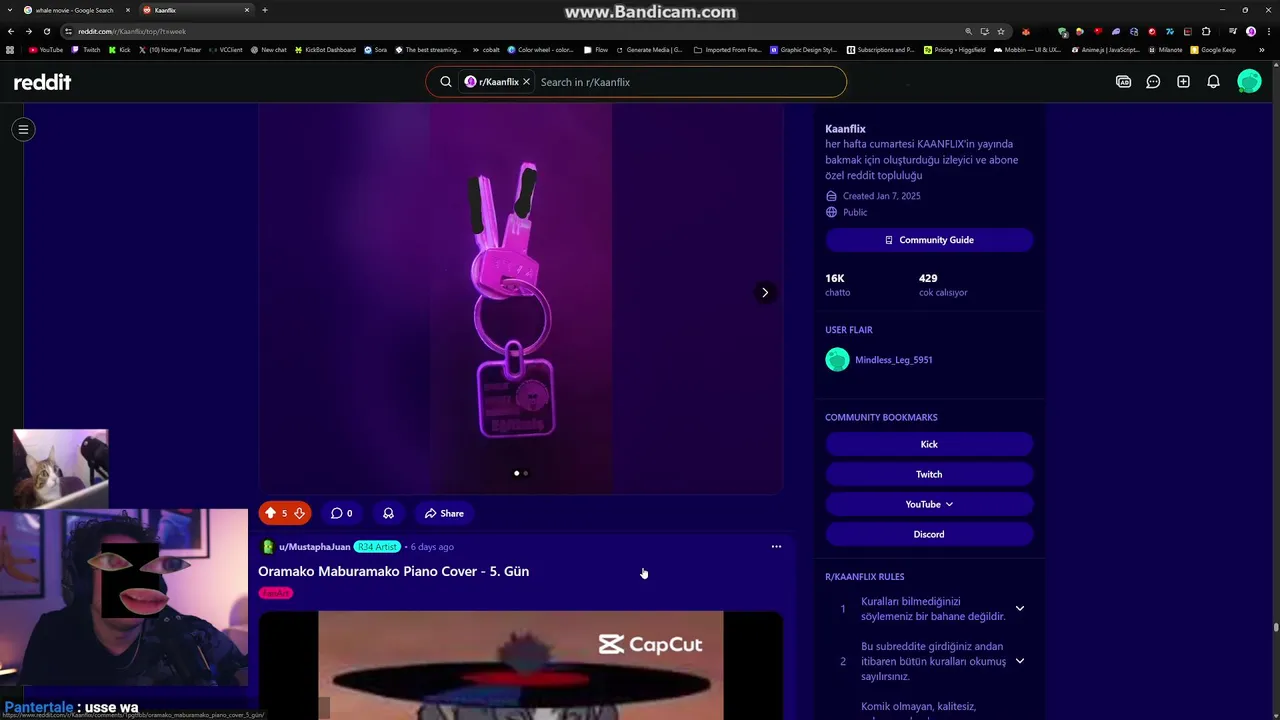Open the Community Guide button

[929, 240]
